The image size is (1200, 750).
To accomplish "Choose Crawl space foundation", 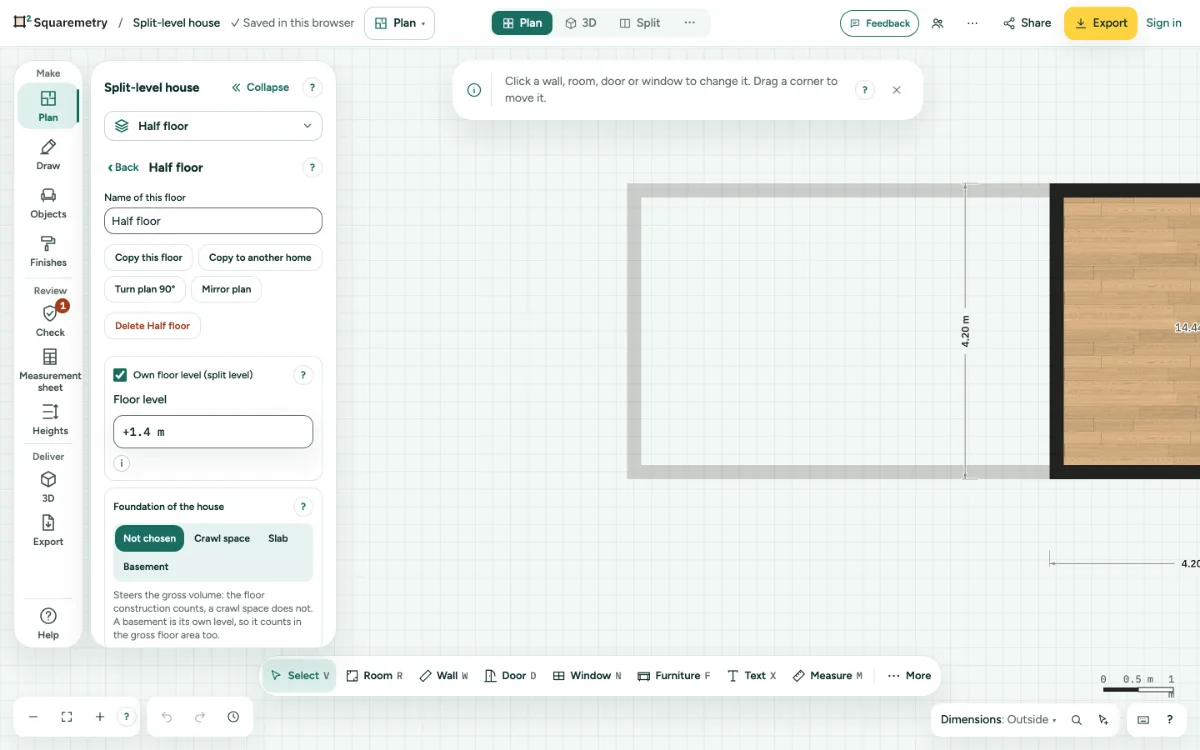I will [x=222, y=538].
